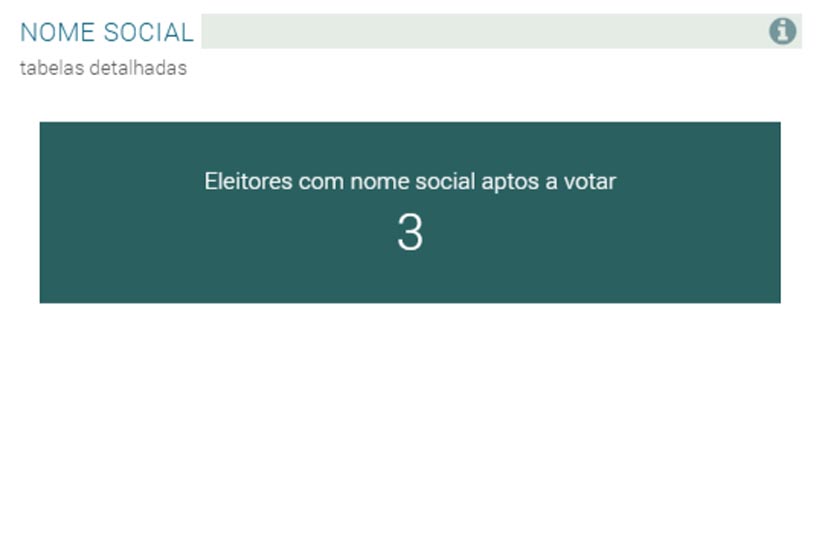Click the circular 'i' help button

coord(782,32)
